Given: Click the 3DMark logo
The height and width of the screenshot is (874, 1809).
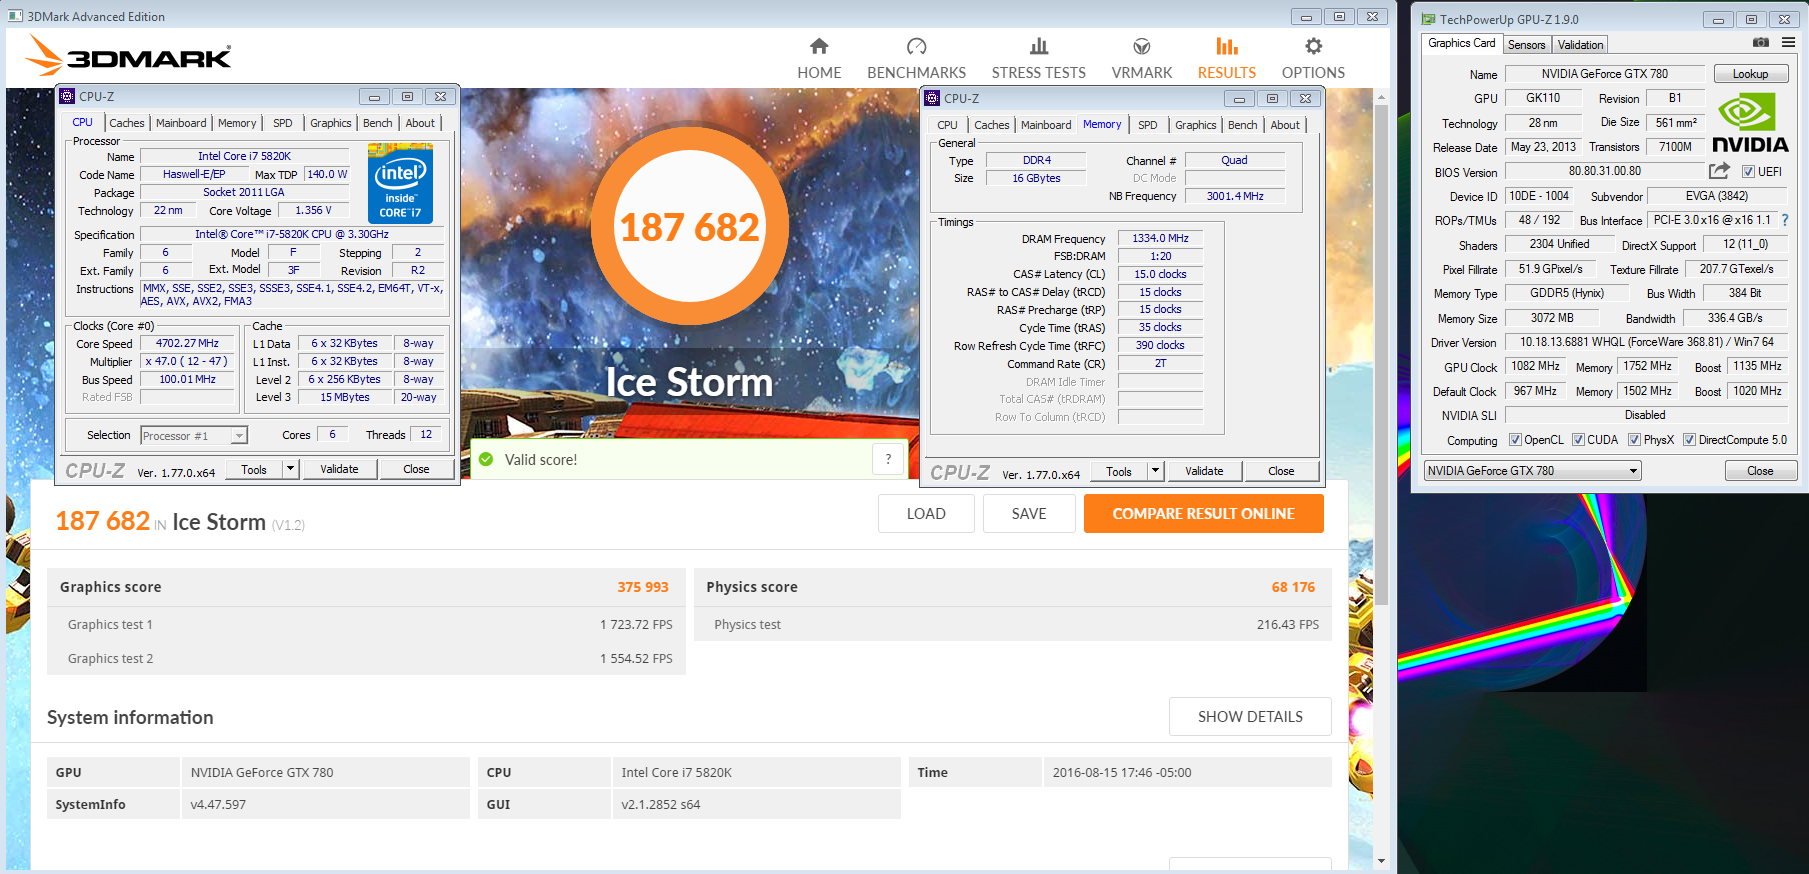Looking at the screenshot, I should tap(128, 56).
